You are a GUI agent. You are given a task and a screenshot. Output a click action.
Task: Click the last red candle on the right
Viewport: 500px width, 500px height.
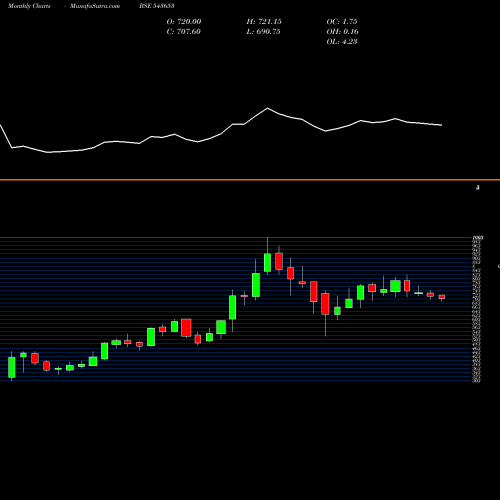click(442, 297)
